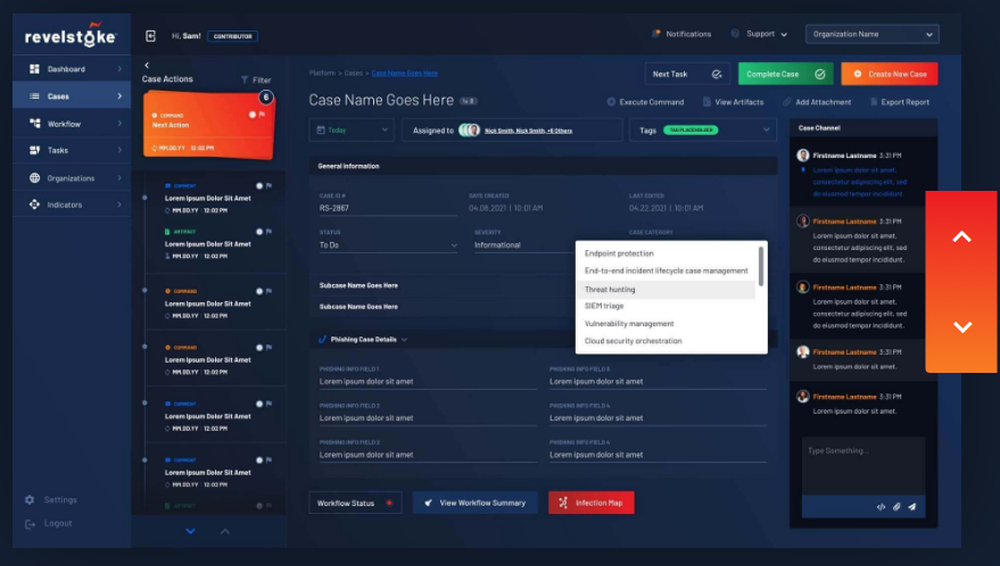Click the Indicators crosshair icon
The image size is (1000, 566).
[34, 205]
